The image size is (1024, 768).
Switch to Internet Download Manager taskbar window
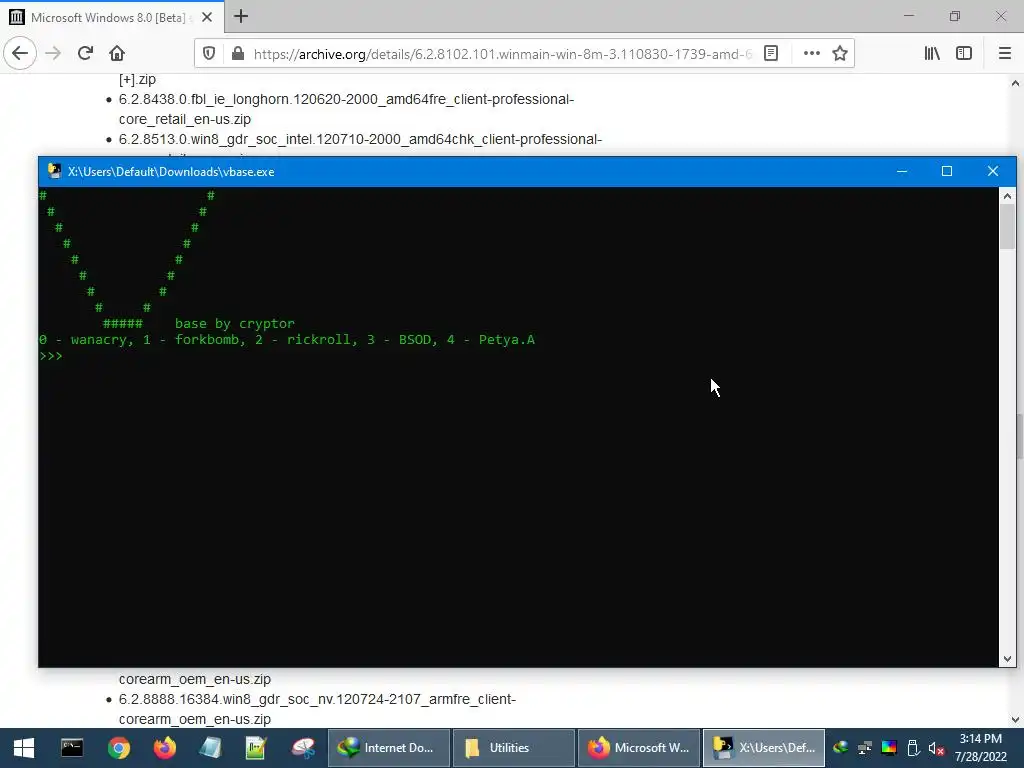(x=389, y=748)
